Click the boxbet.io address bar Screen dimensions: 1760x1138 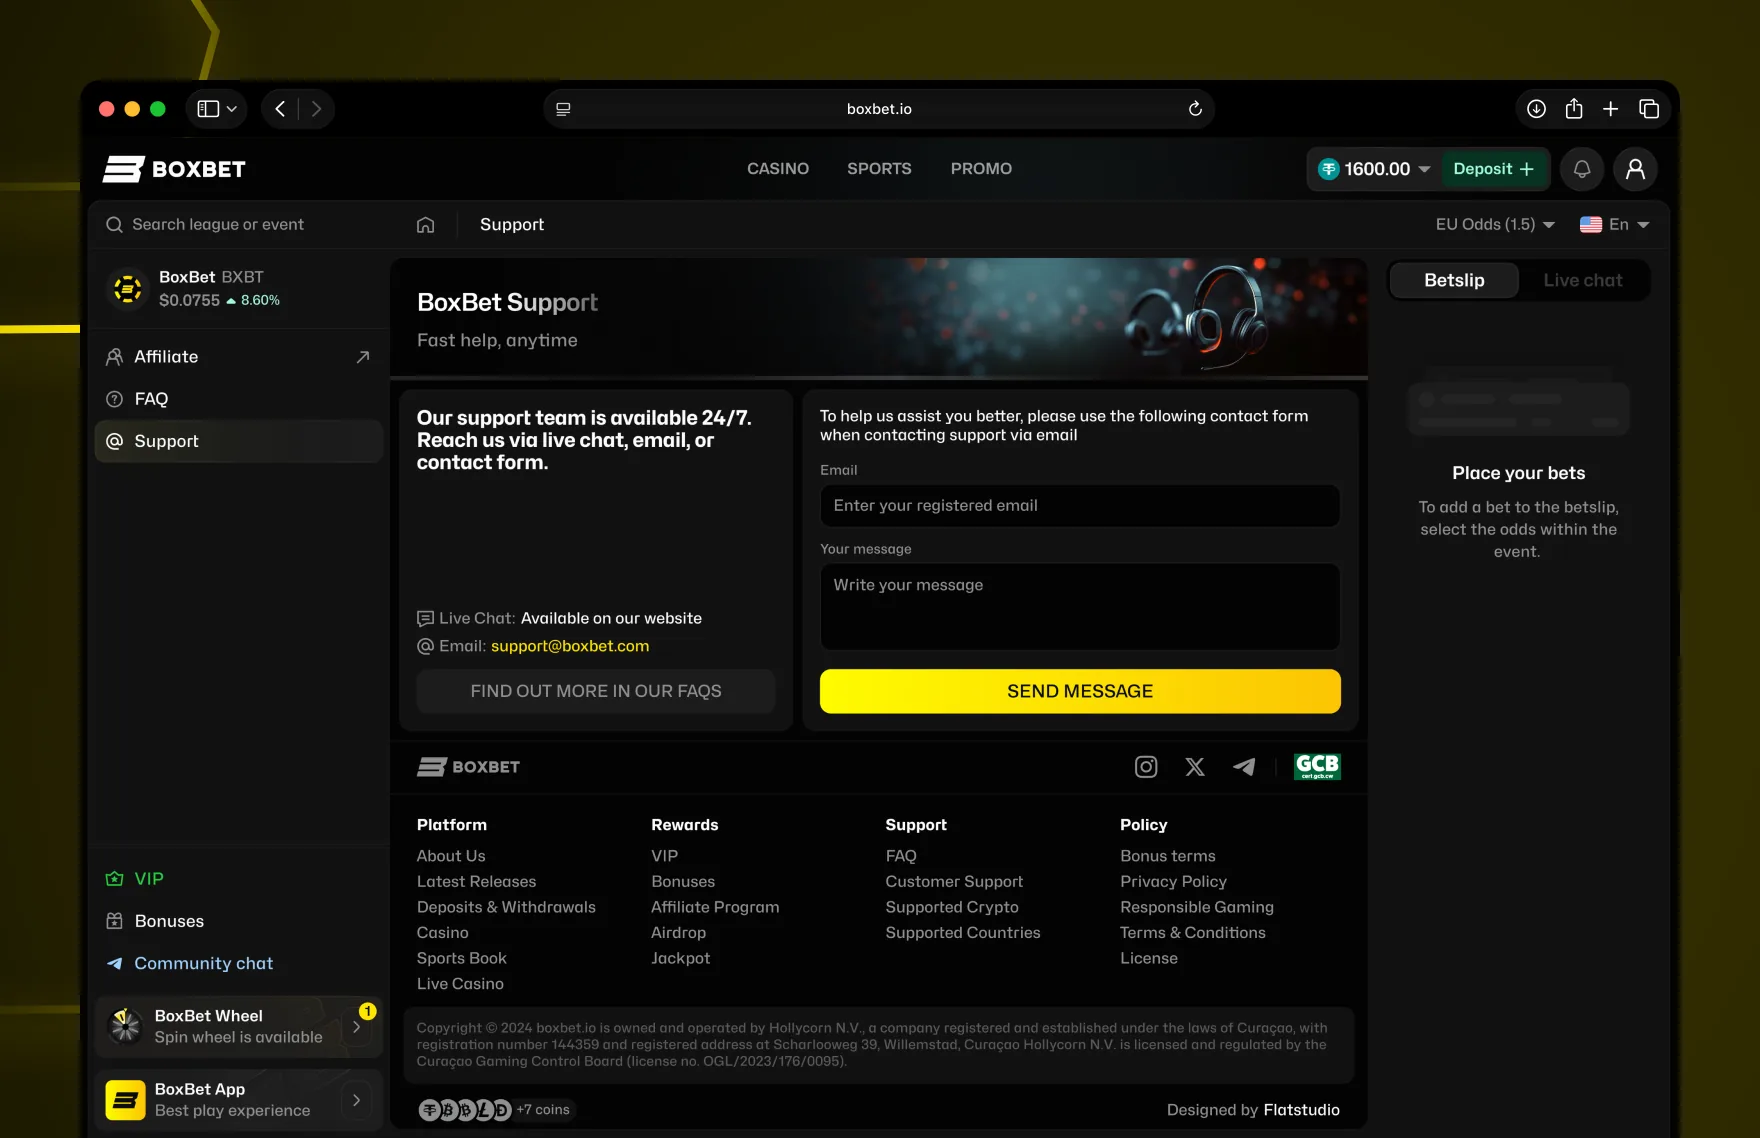pyautogui.click(x=879, y=109)
